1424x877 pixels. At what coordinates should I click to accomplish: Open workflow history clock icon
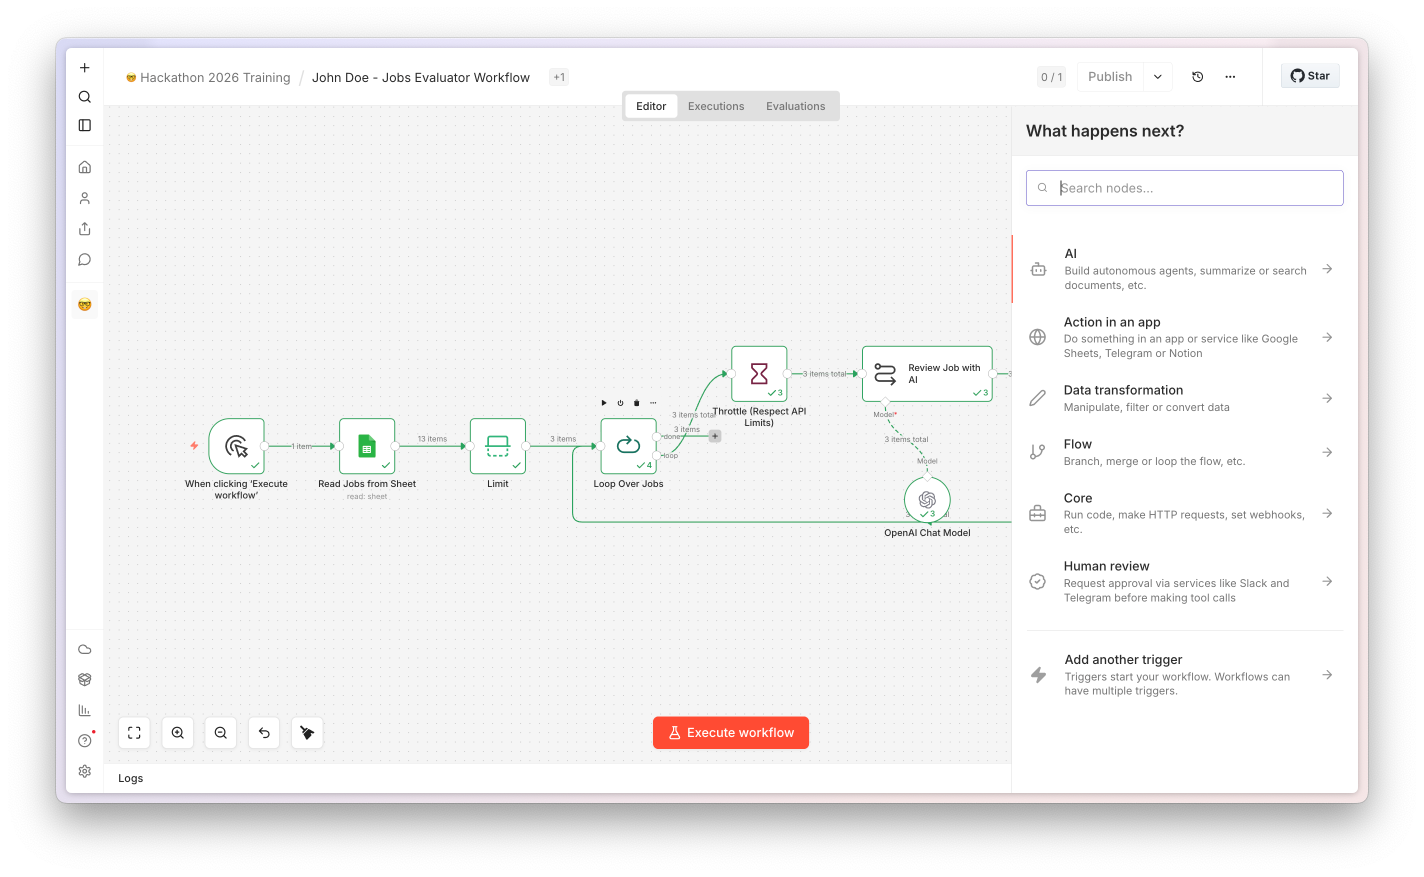tap(1198, 77)
